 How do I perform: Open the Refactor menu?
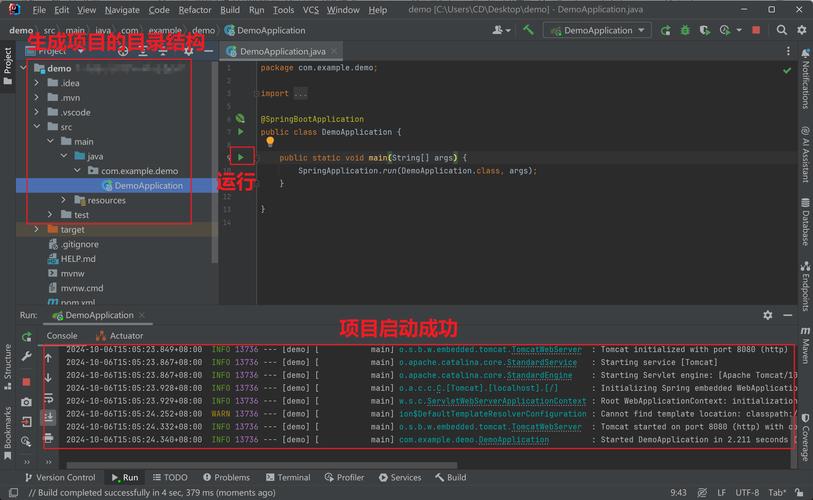click(x=195, y=10)
